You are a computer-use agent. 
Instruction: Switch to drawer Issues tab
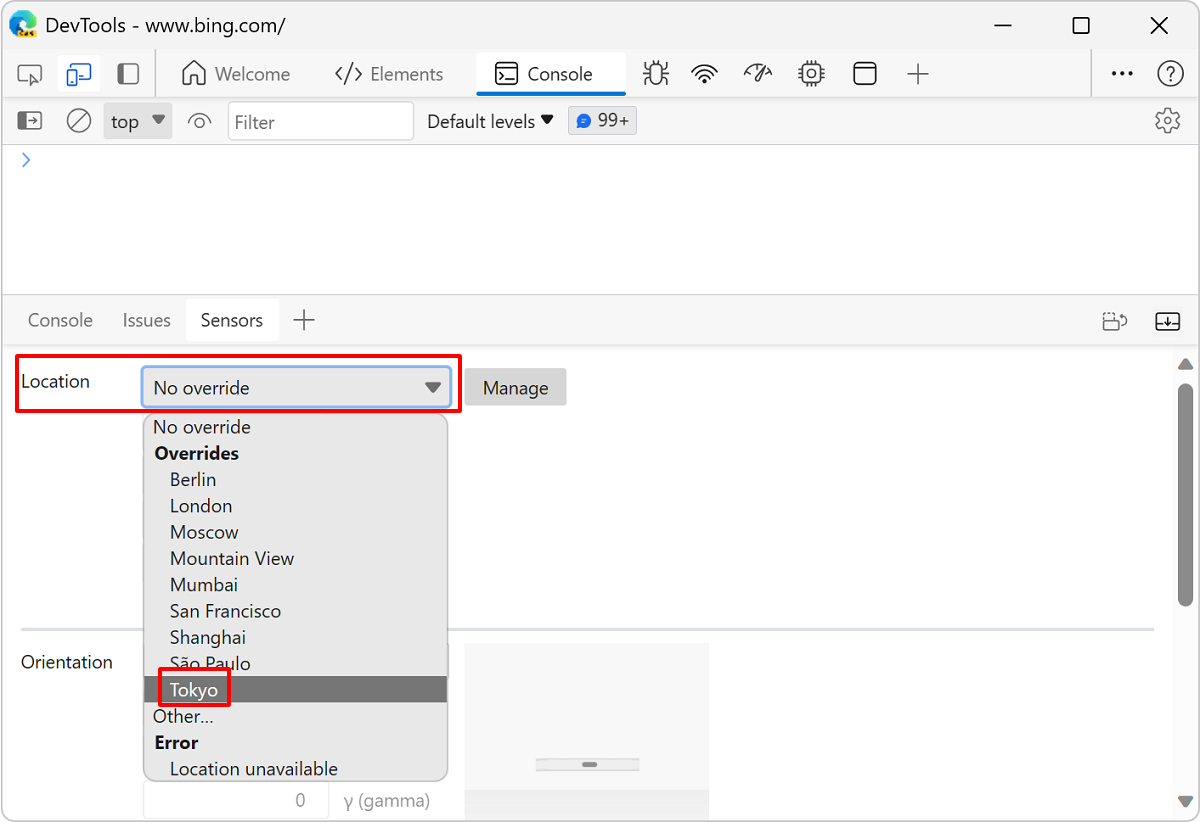point(147,320)
